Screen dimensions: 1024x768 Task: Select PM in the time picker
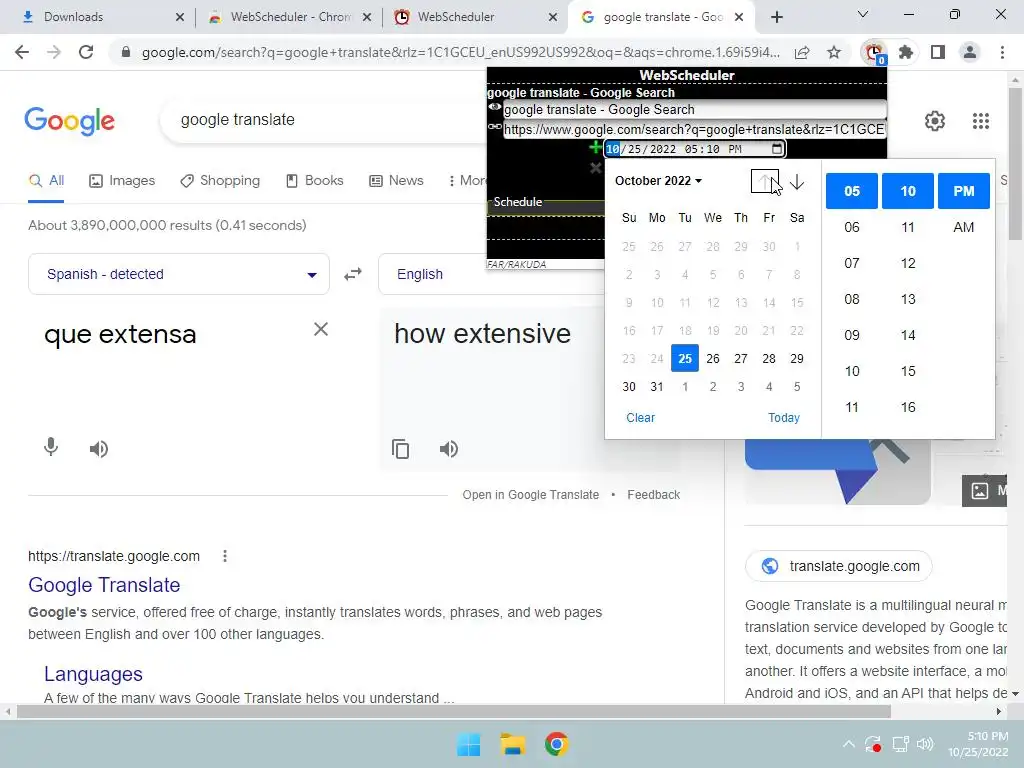point(963,191)
